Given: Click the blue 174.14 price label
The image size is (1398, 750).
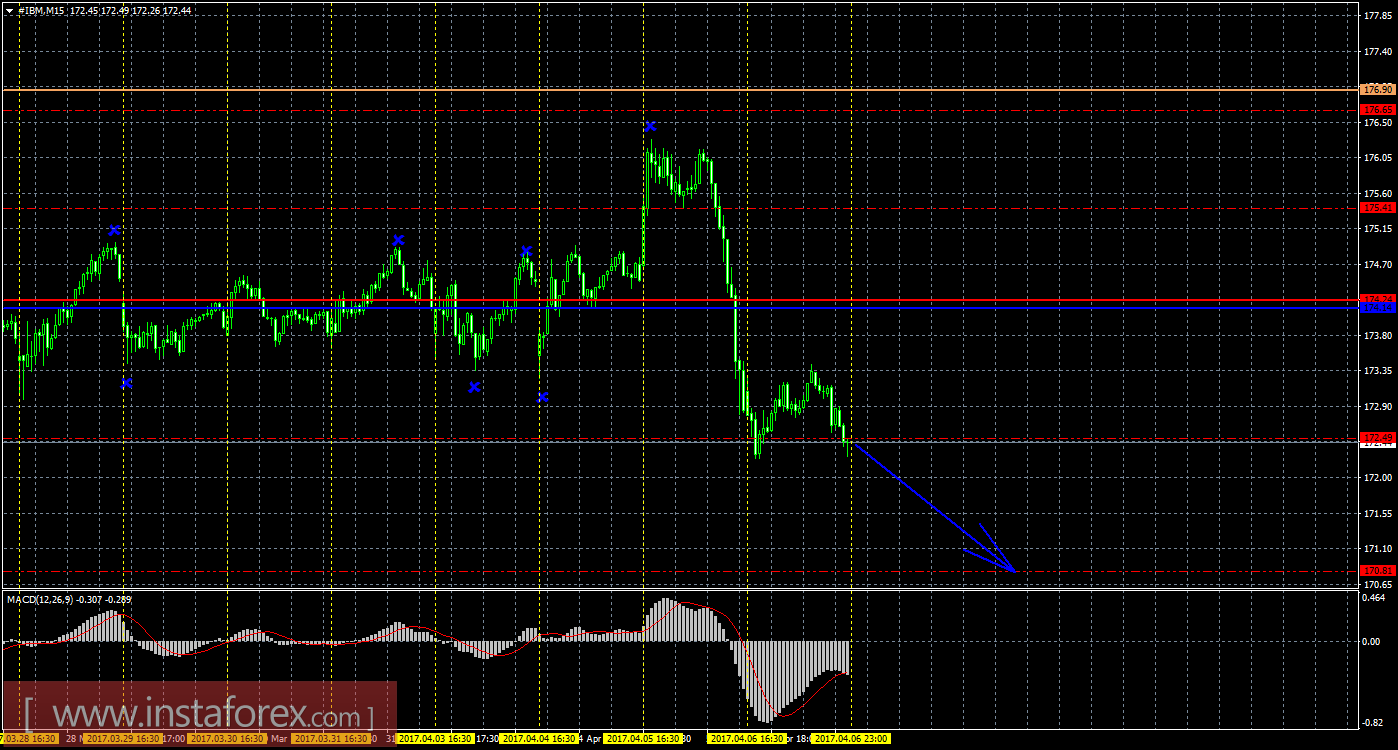Looking at the screenshot, I should click(x=1378, y=308).
